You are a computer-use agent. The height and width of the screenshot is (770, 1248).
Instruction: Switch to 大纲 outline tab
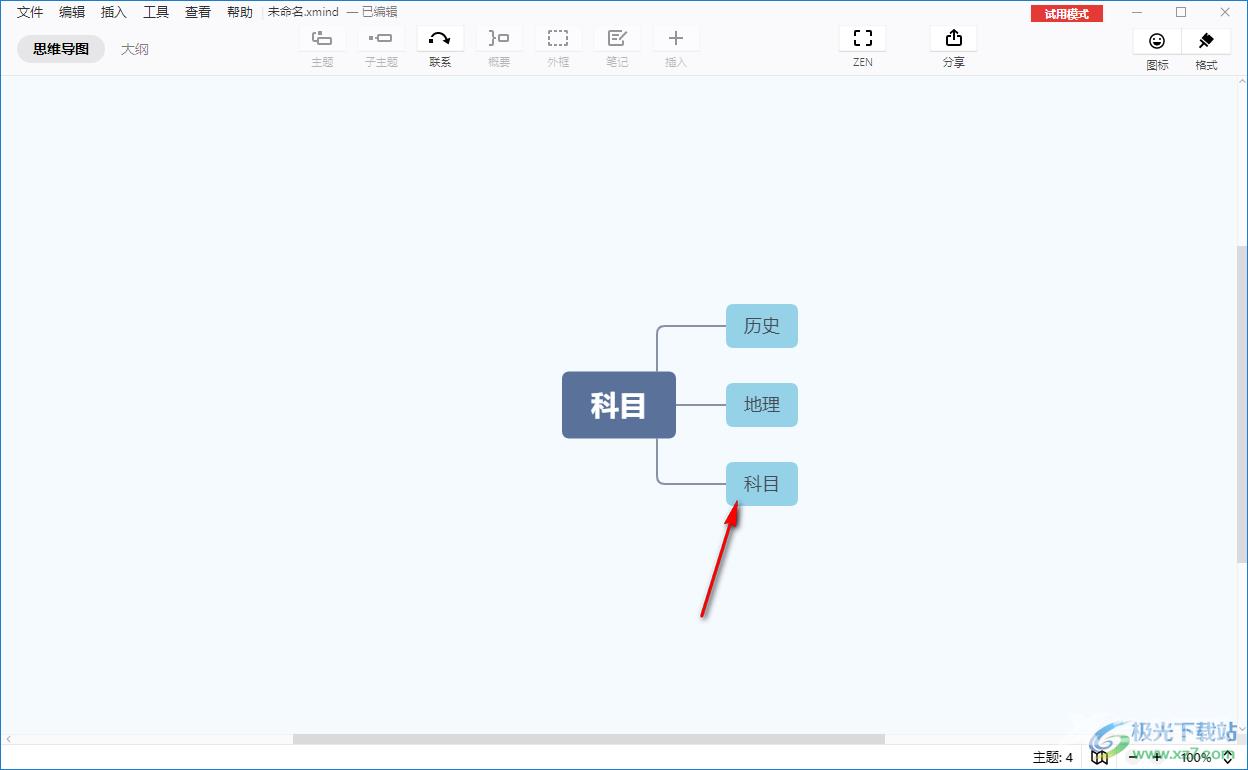pyautogui.click(x=135, y=49)
